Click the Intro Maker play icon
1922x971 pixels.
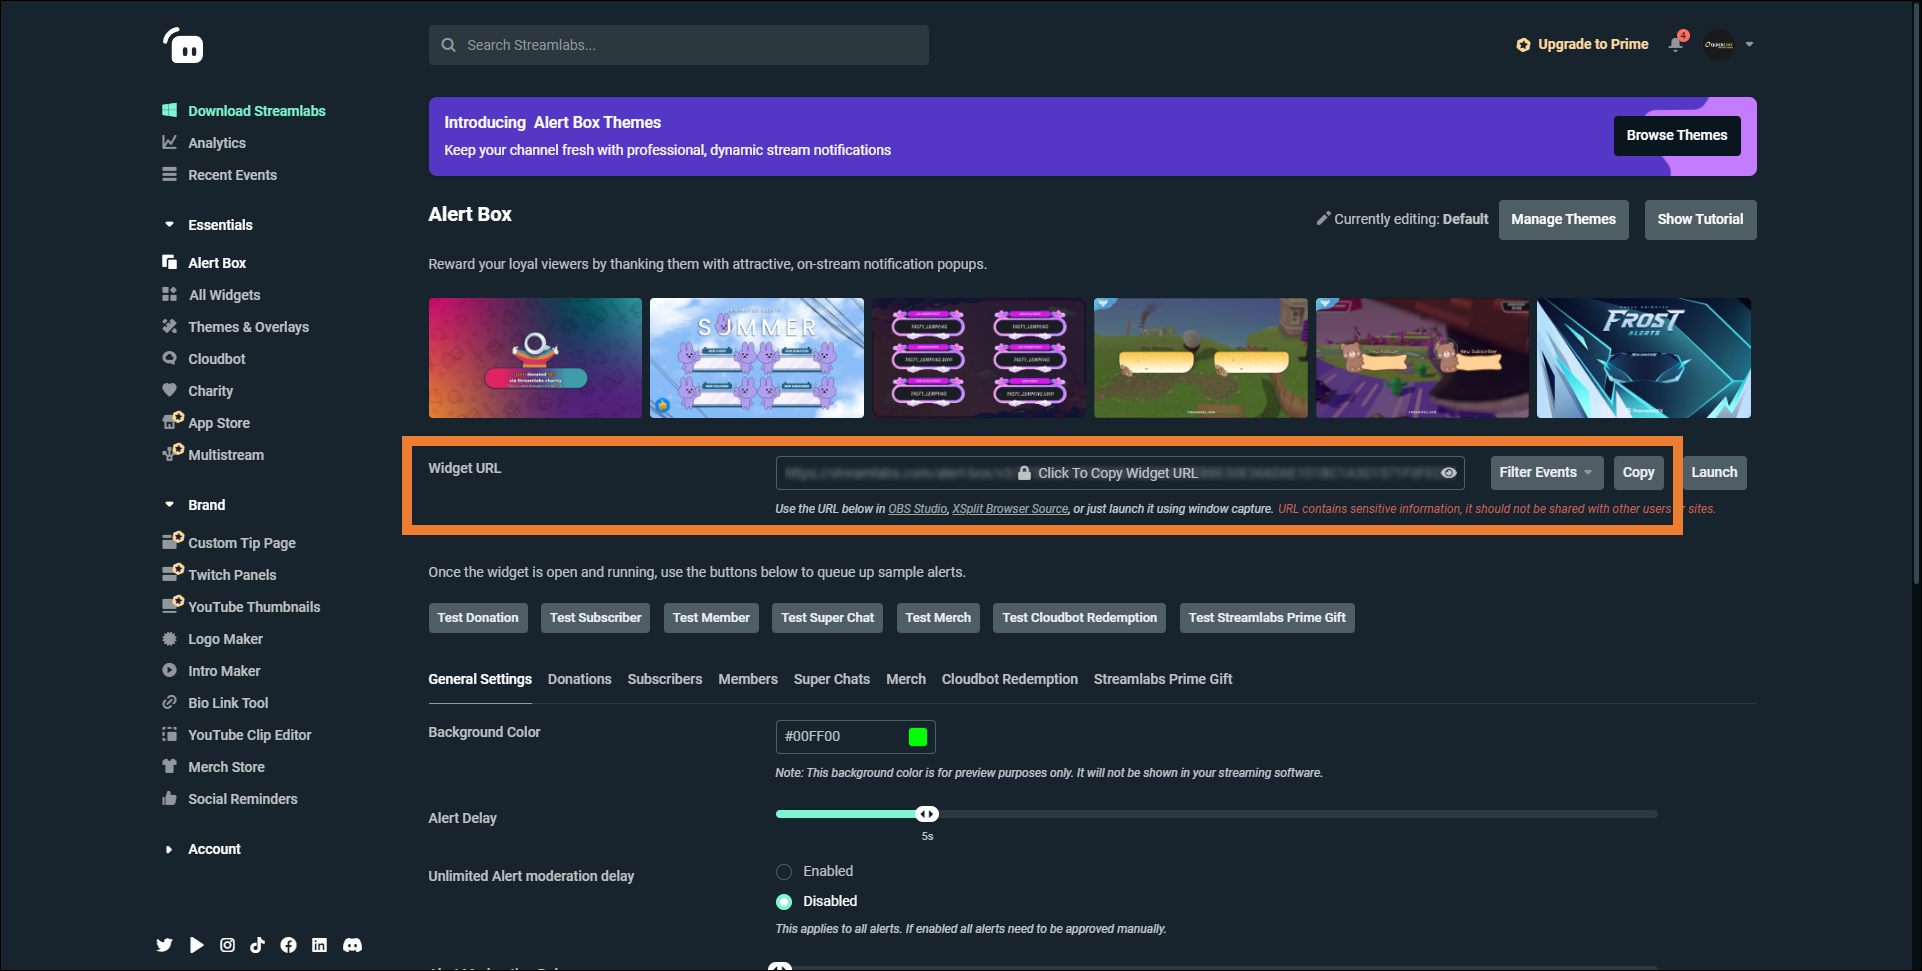(170, 670)
